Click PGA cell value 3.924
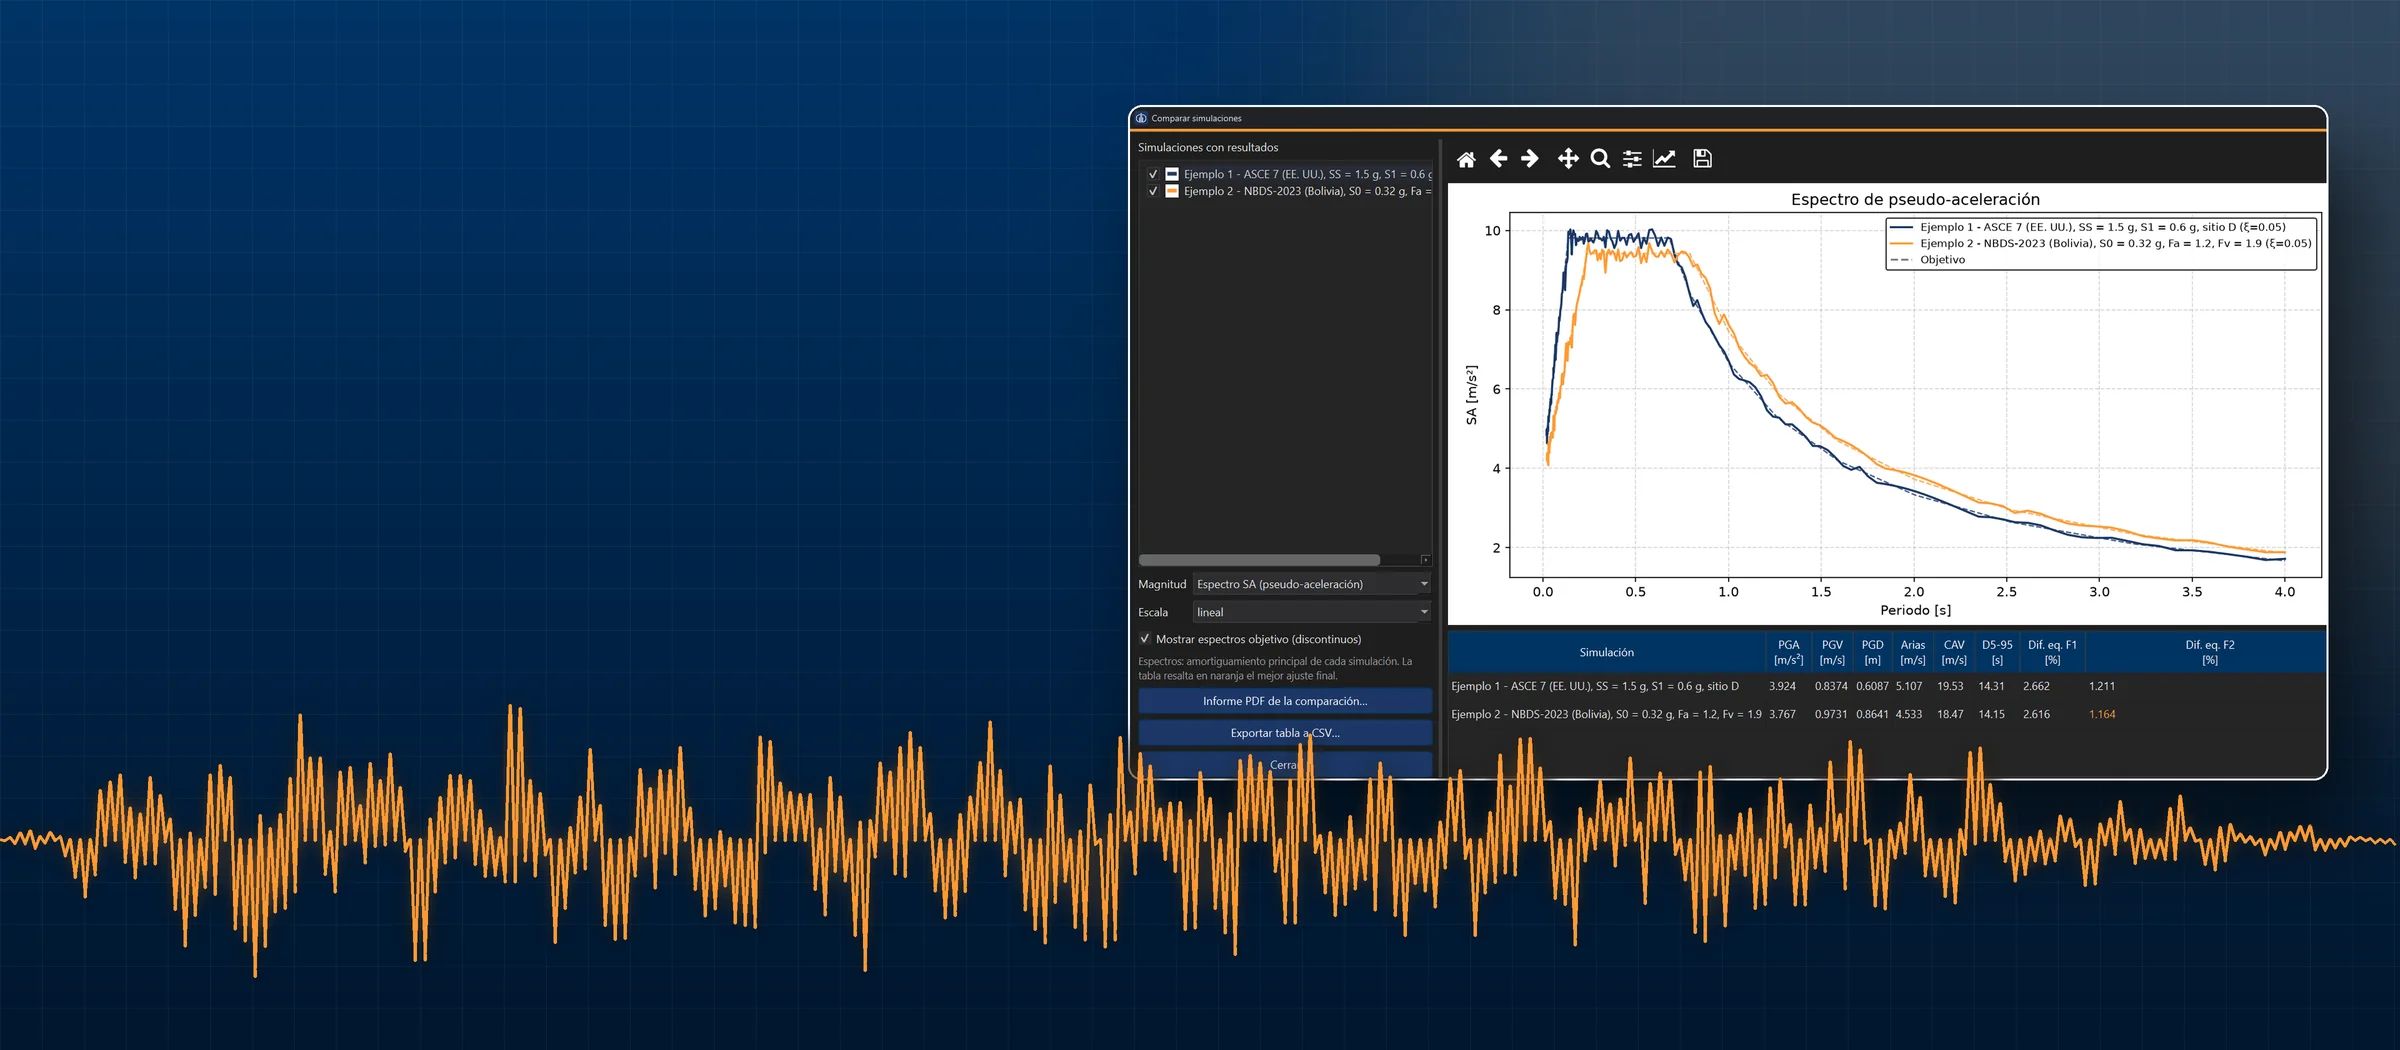This screenshot has height=1050, width=2400. point(1782,686)
